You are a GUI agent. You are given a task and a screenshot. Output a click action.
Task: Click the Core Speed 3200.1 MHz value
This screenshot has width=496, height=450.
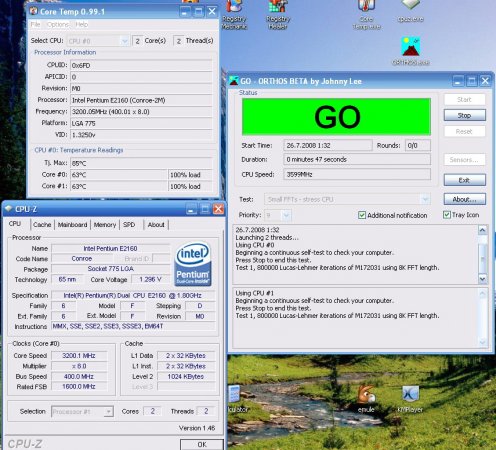(x=79, y=356)
